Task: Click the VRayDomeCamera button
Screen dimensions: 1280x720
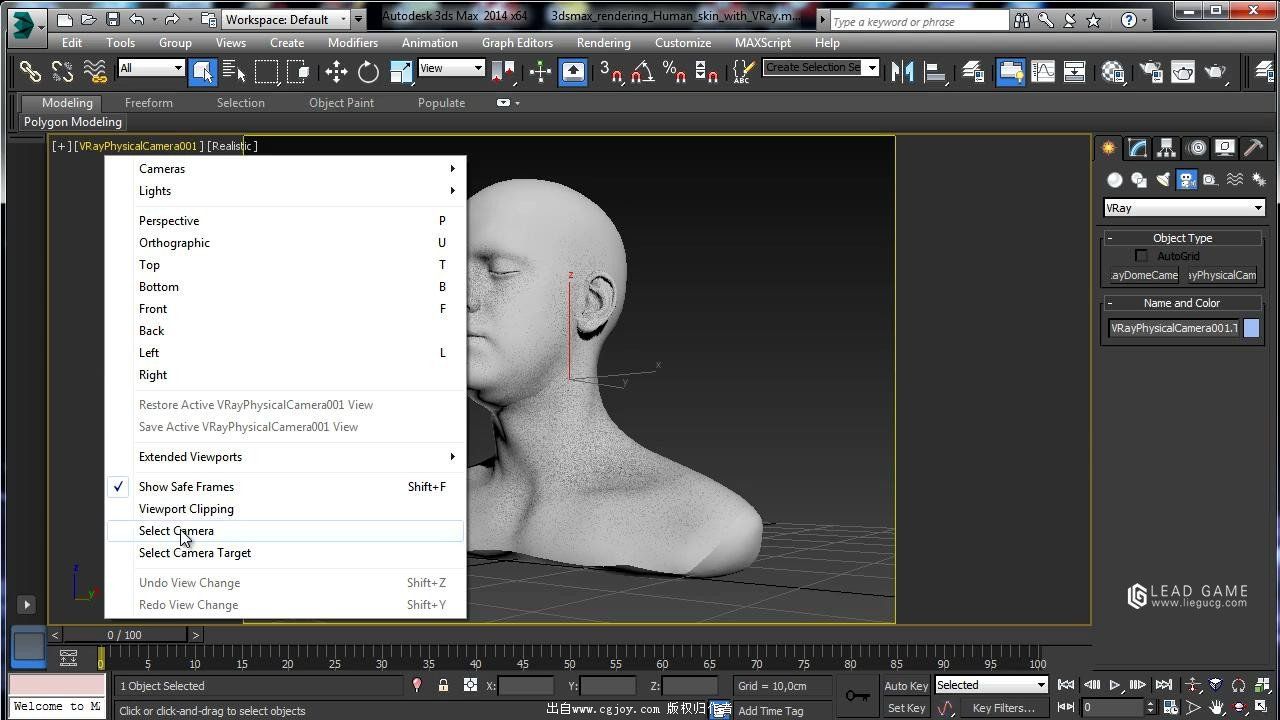Action: coord(1145,275)
